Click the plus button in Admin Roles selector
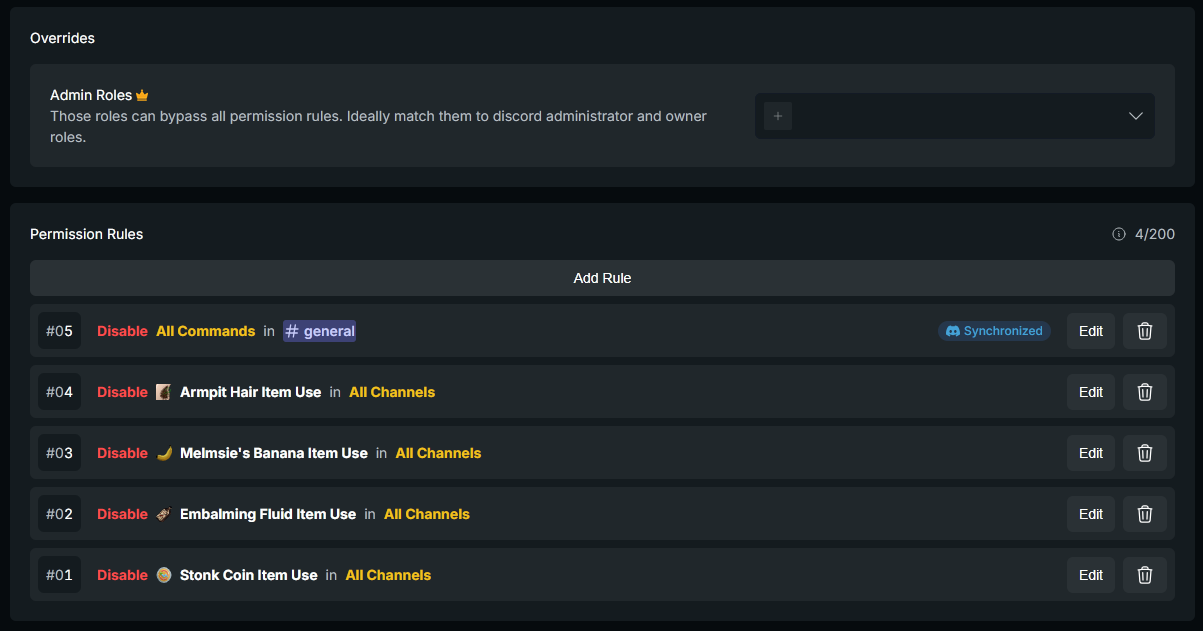1203x631 pixels. click(777, 116)
